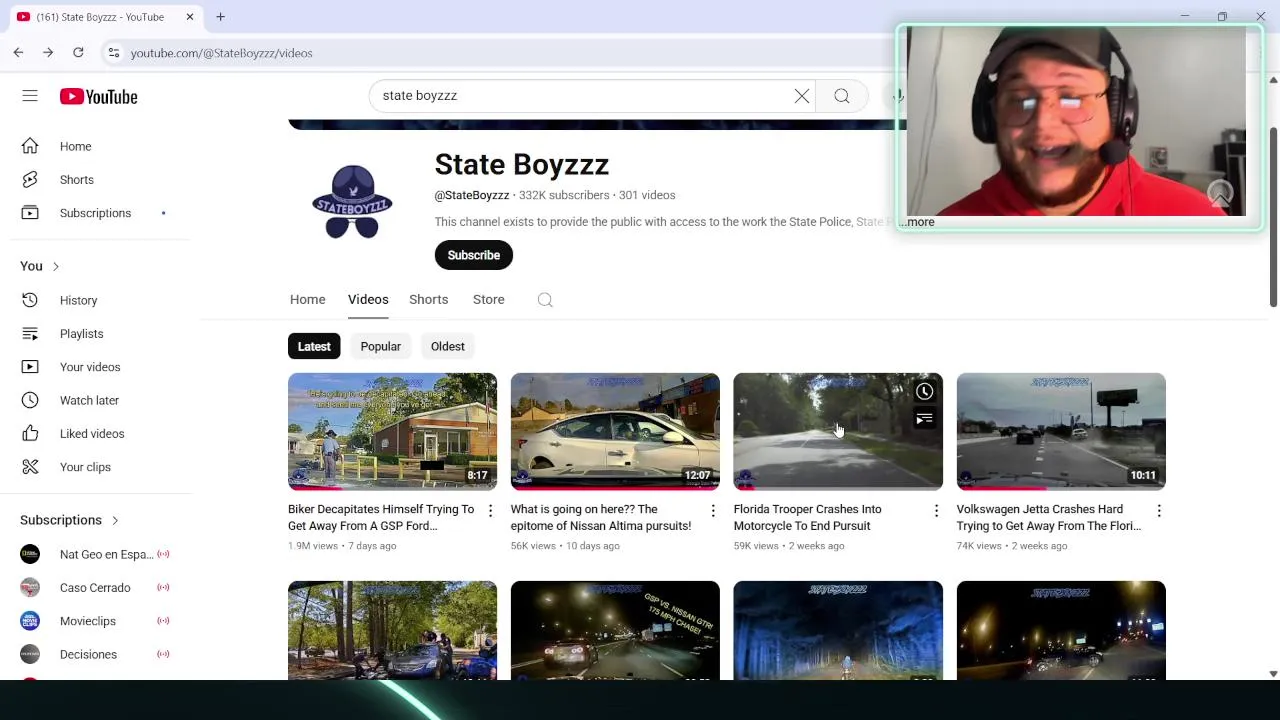The image size is (1280, 720).
Task: Select the Oldest filter chip
Action: point(447,346)
